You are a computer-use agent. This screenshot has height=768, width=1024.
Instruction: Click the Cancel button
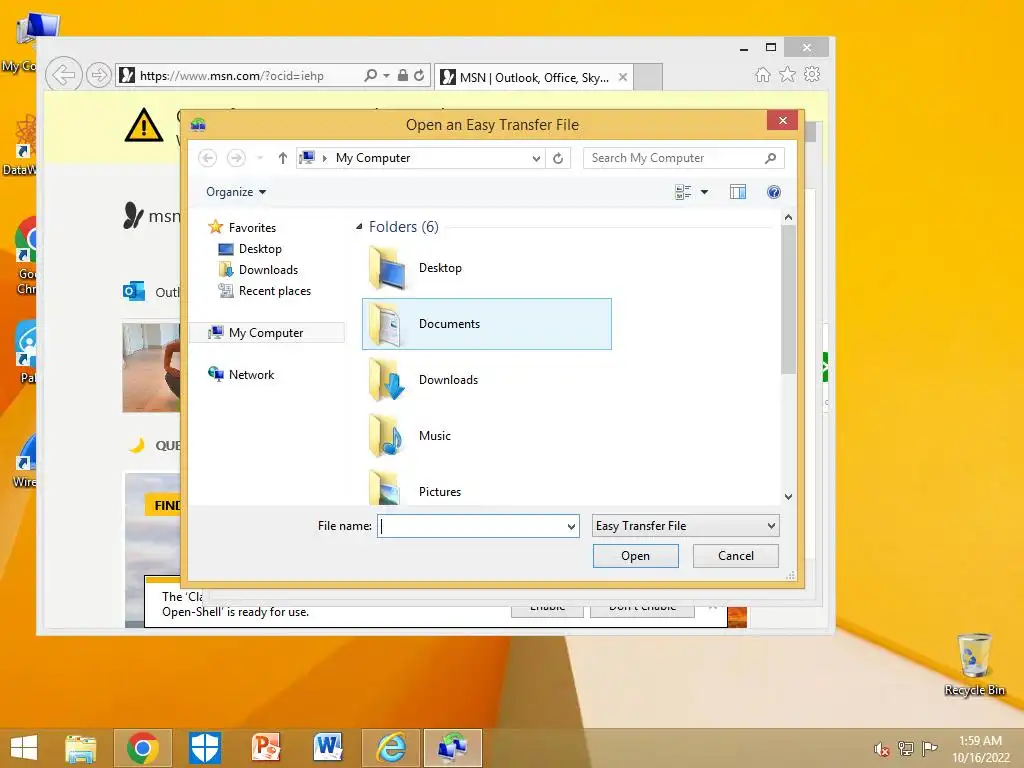point(735,556)
